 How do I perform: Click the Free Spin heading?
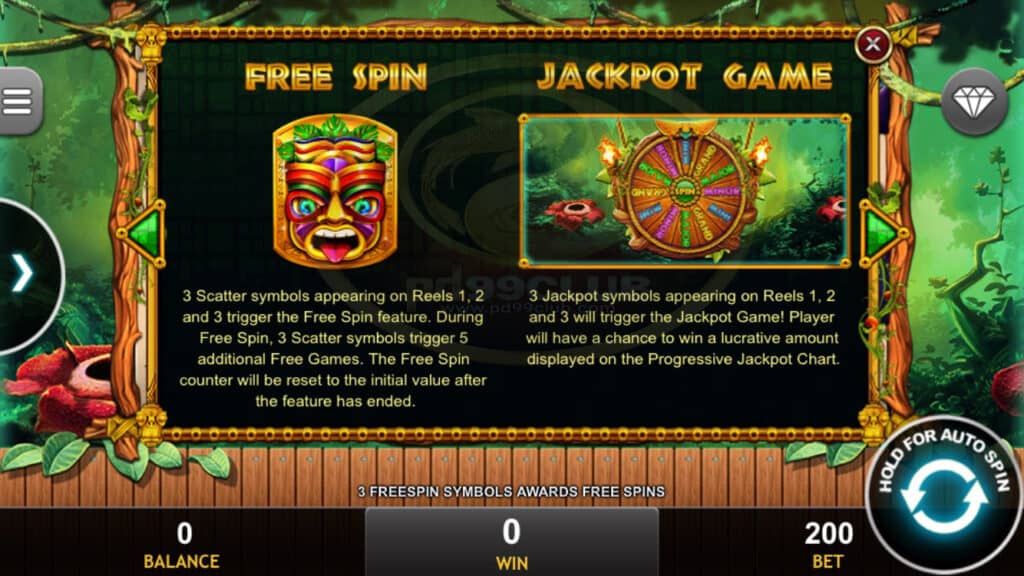coord(336,77)
